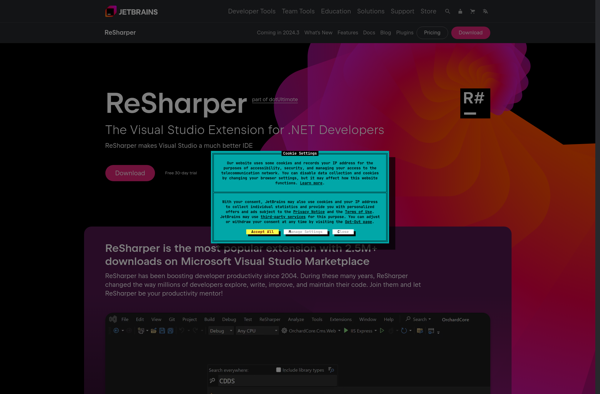Open third-party services link

(283, 217)
